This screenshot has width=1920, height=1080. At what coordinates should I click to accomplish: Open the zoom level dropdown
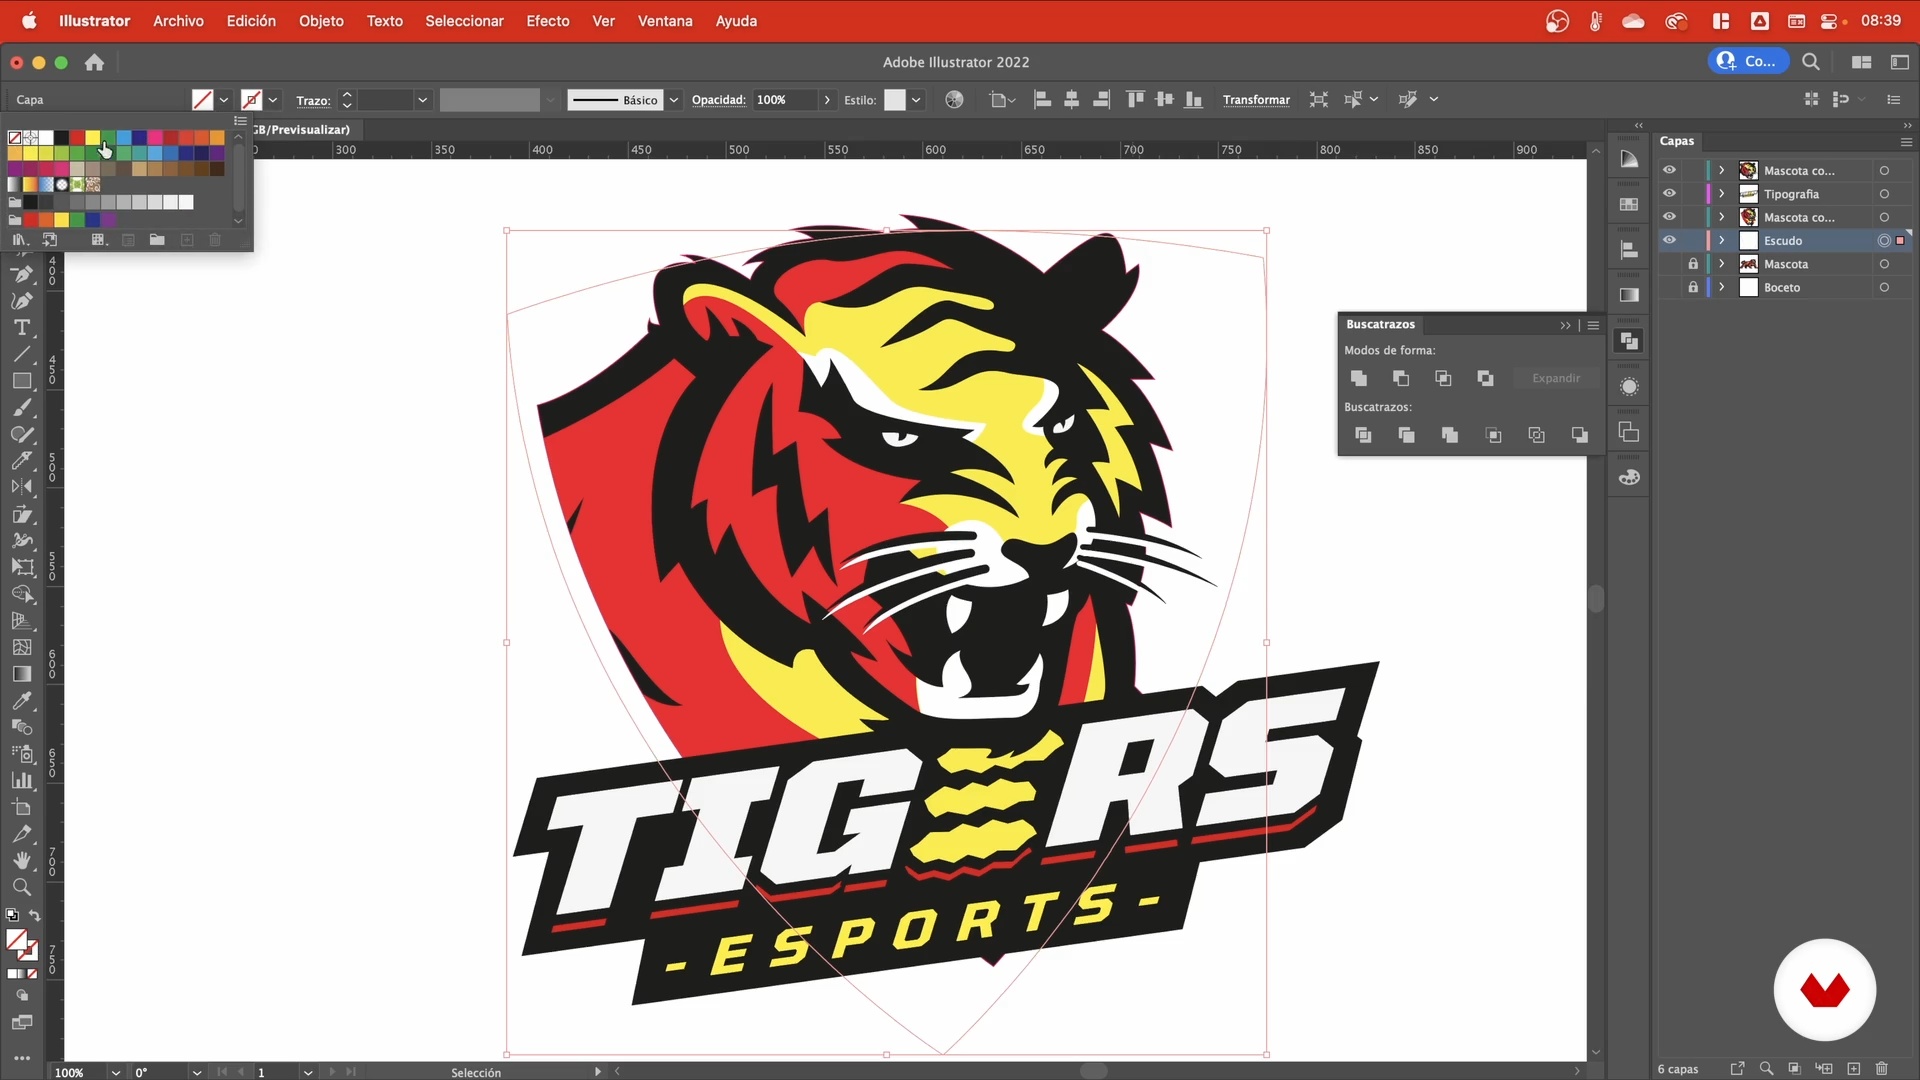(116, 1072)
